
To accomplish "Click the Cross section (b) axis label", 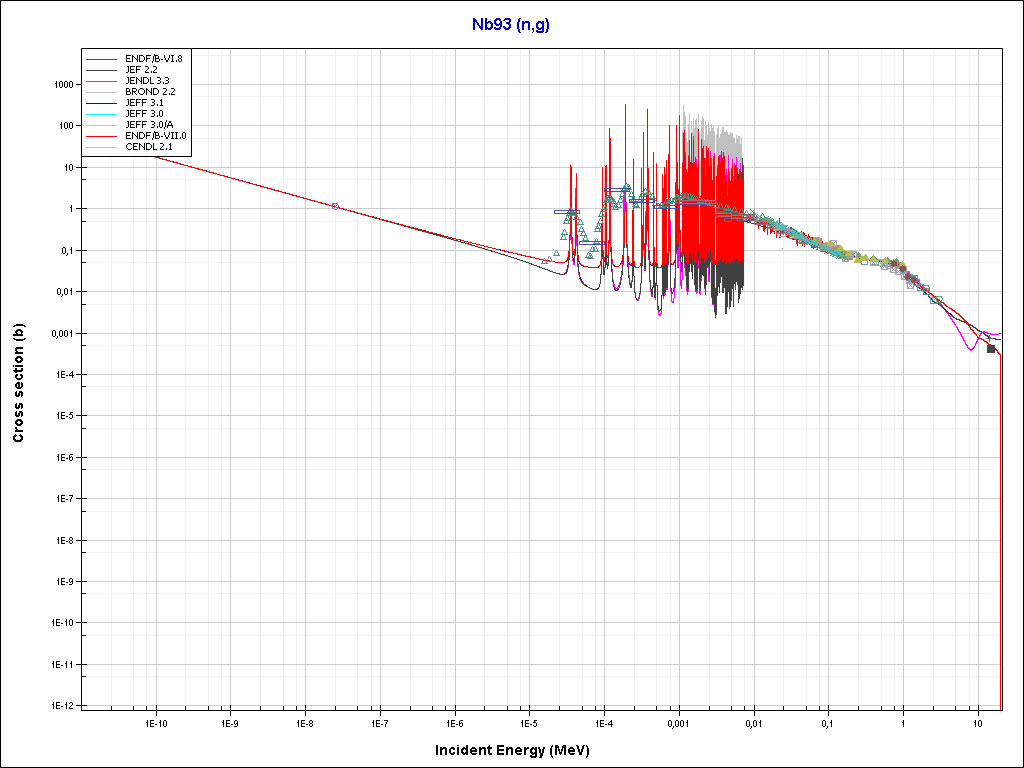I will [18, 383].
